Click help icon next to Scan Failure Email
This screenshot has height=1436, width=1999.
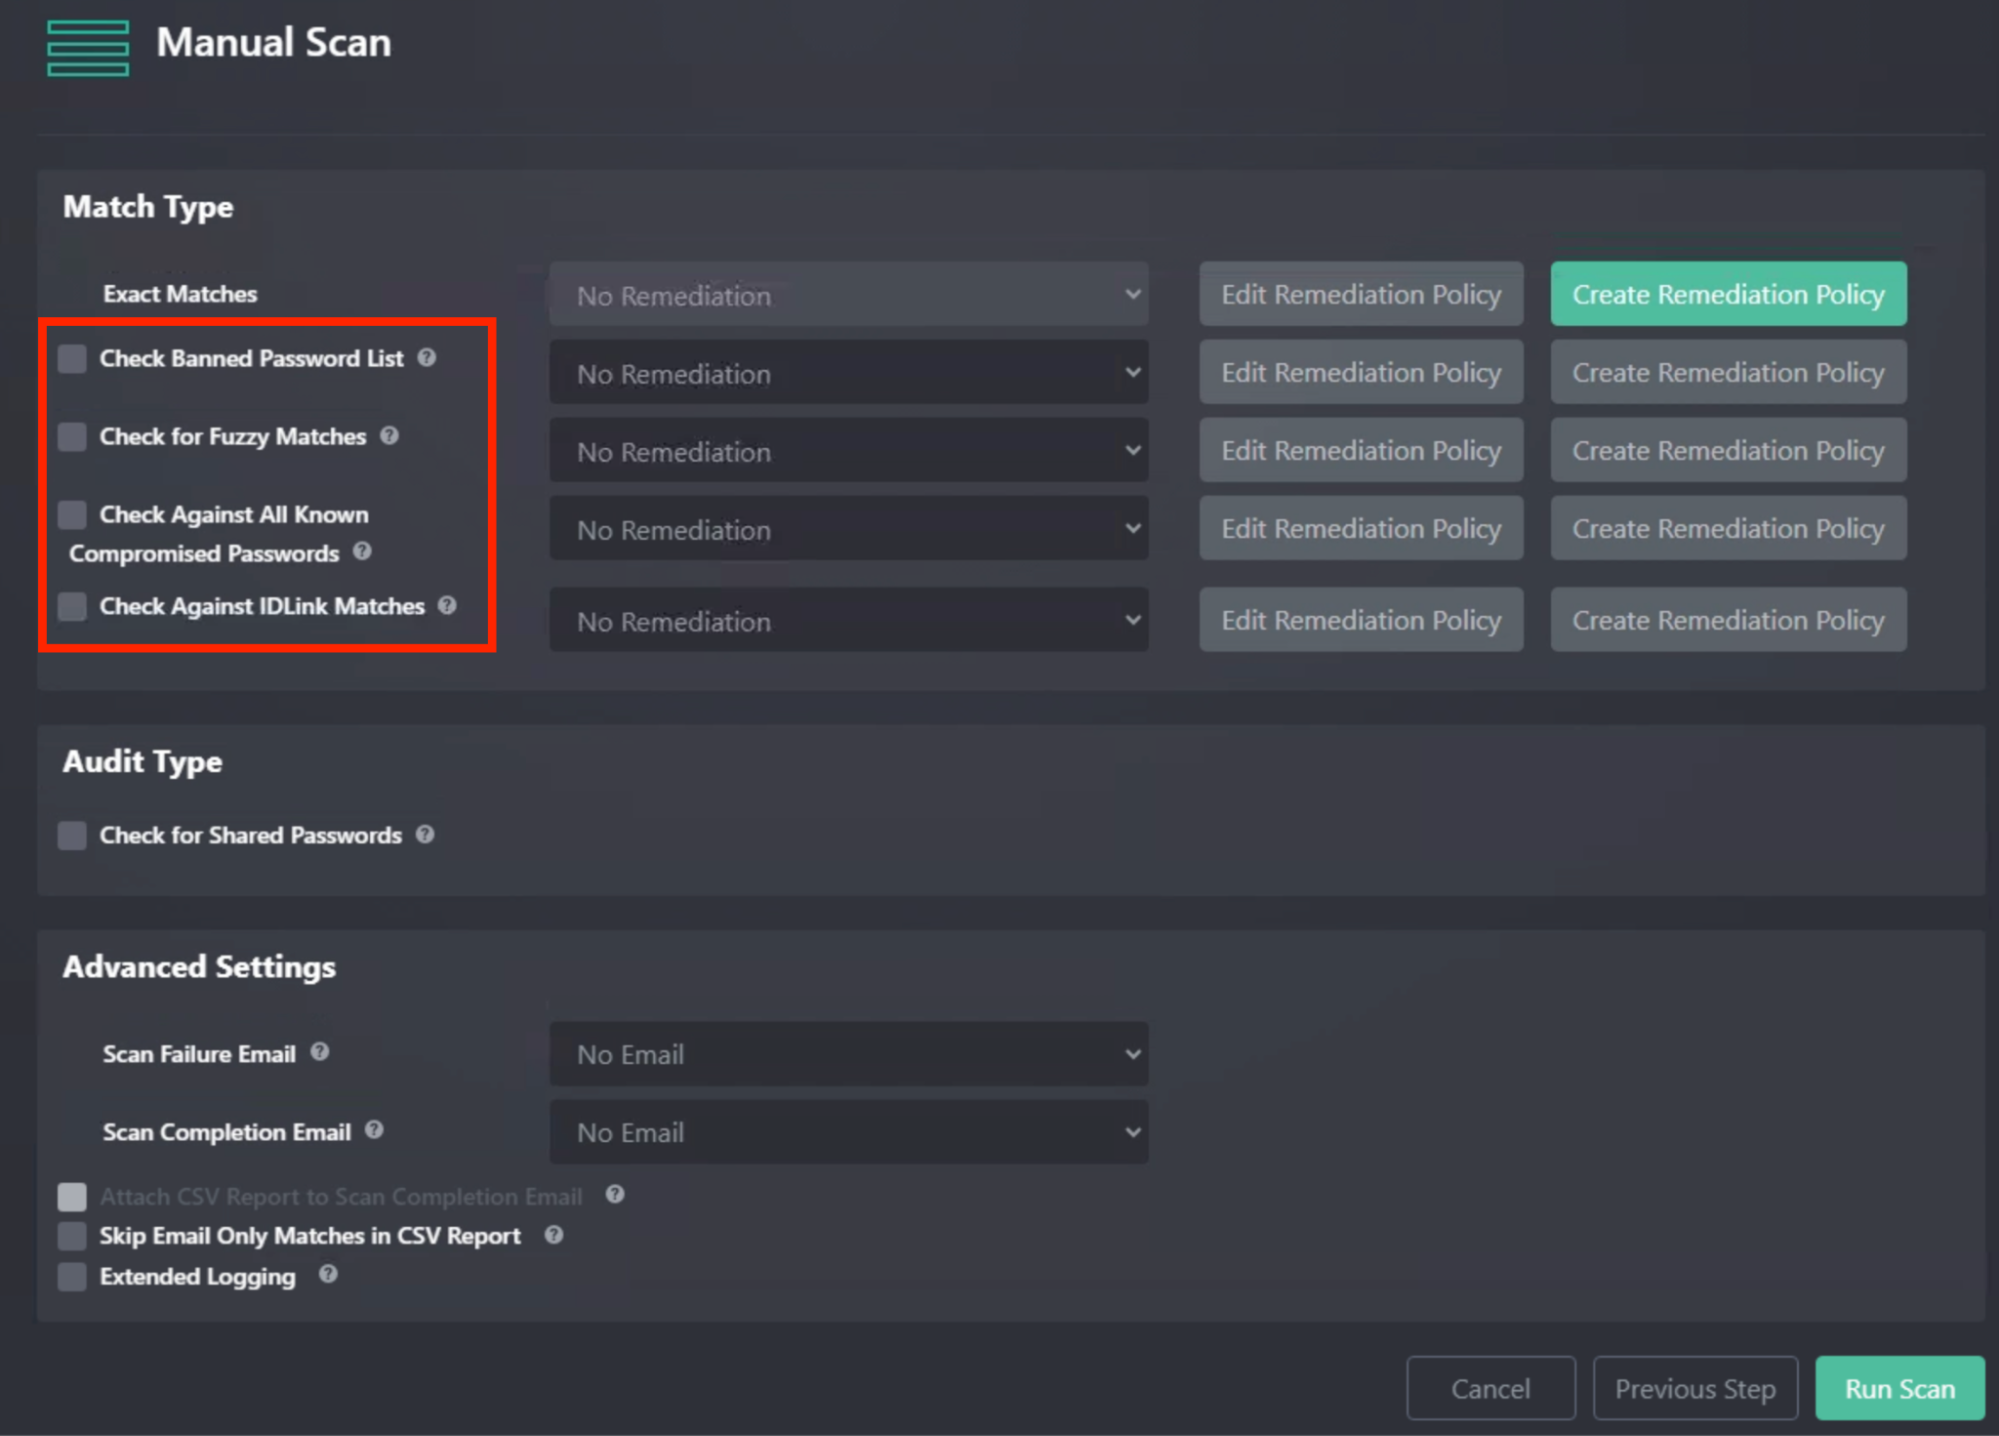coord(319,1052)
